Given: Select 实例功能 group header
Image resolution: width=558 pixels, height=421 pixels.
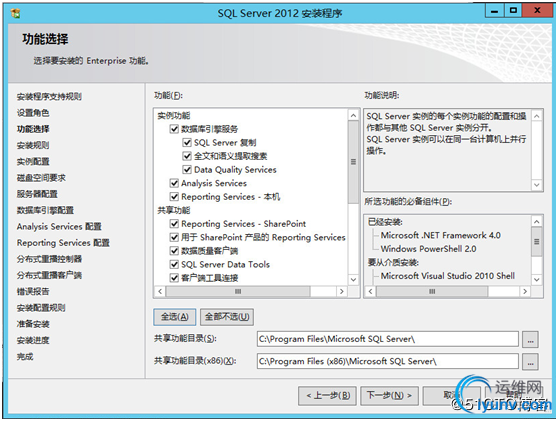Looking at the screenshot, I should 174,116.
